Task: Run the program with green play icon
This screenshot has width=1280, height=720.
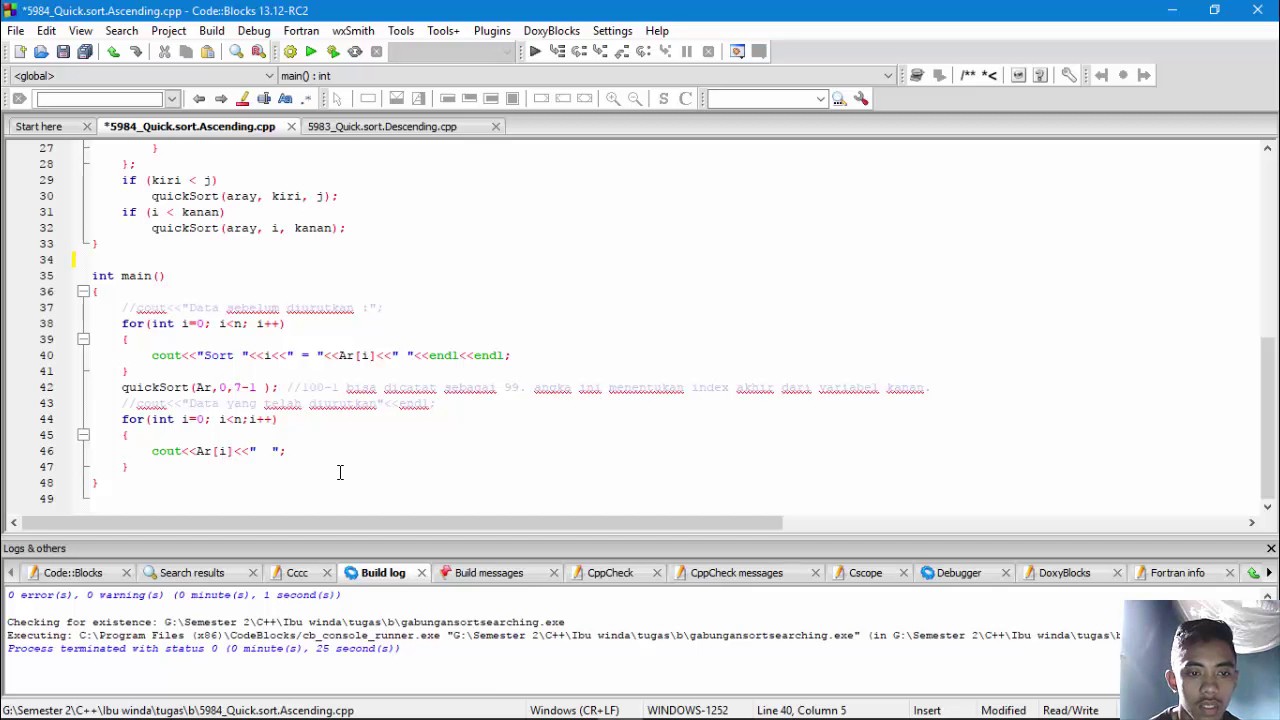Action: (311, 51)
